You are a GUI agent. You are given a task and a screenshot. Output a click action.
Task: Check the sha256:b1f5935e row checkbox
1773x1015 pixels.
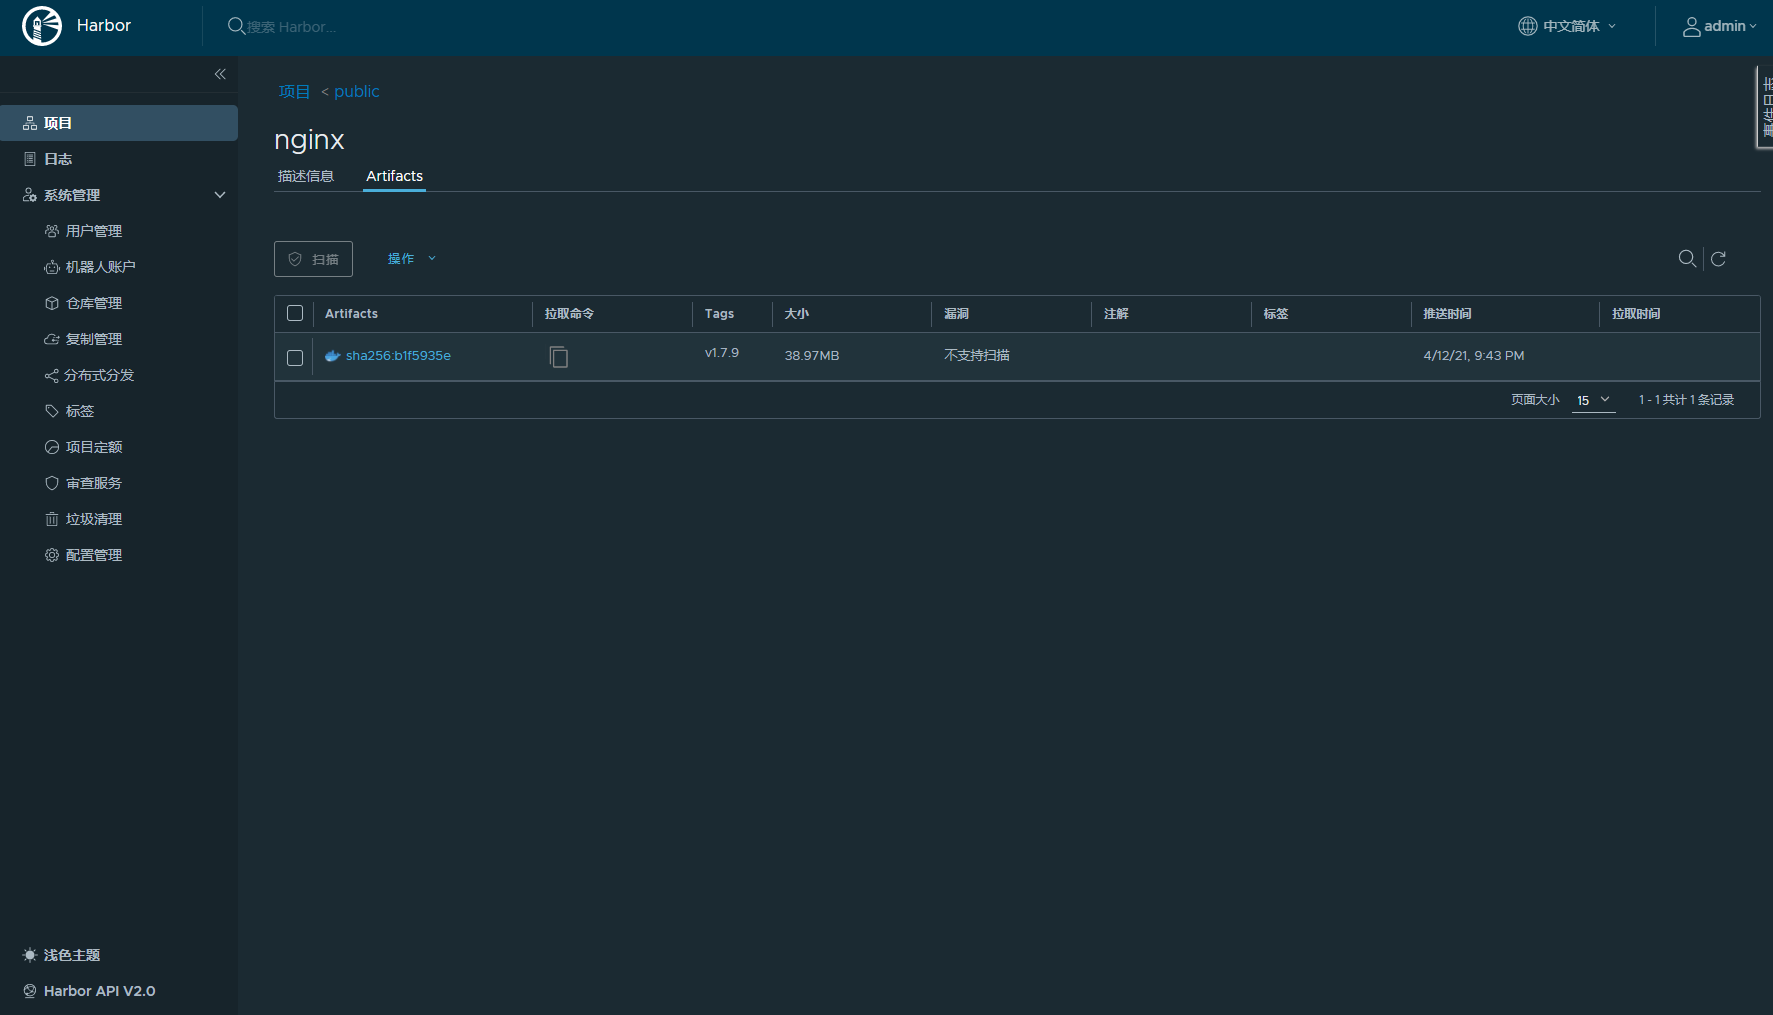point(295,357)
